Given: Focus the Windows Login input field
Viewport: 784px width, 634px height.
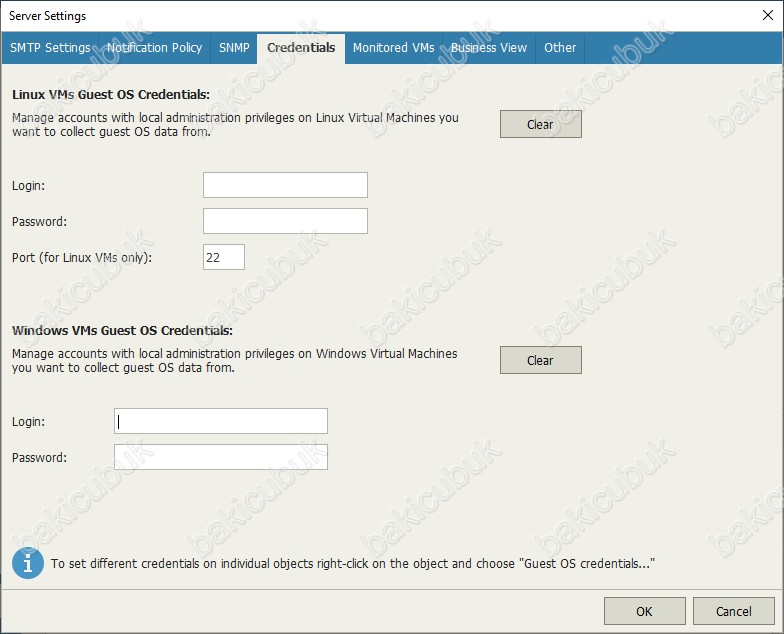Looking at the screenshot, I should pos(220,421).
